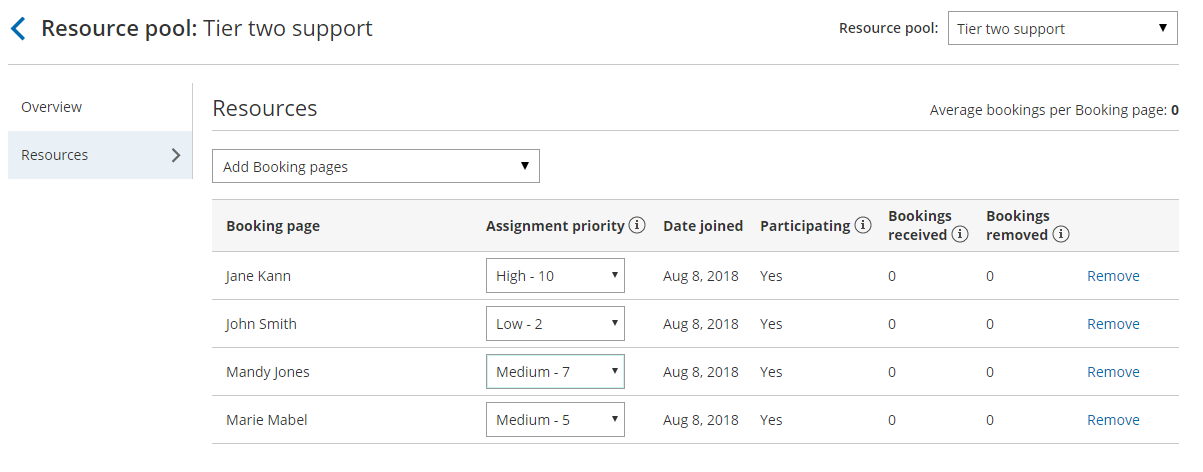Open the Resource pool selector dropdown

coord(1063,29)
